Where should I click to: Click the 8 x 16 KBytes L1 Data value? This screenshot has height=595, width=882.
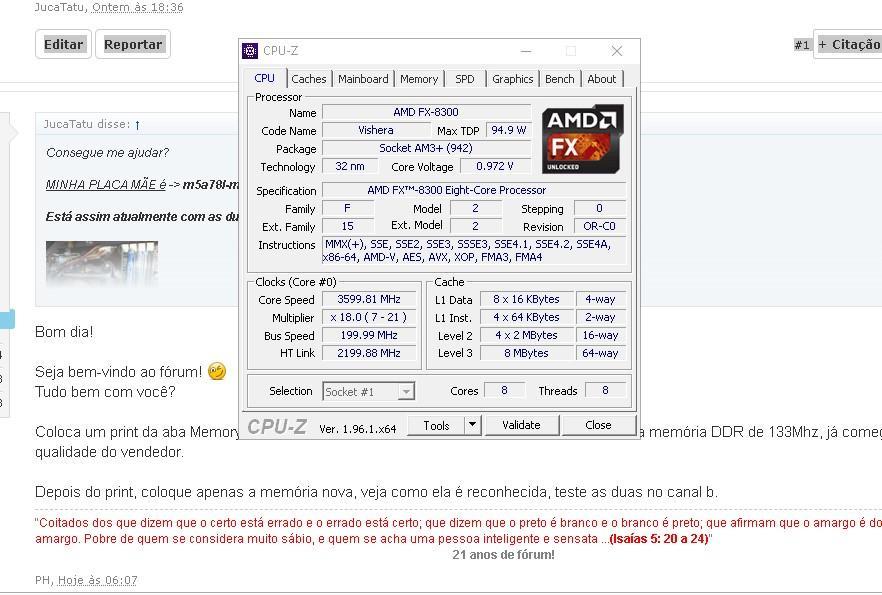[526, 299]
